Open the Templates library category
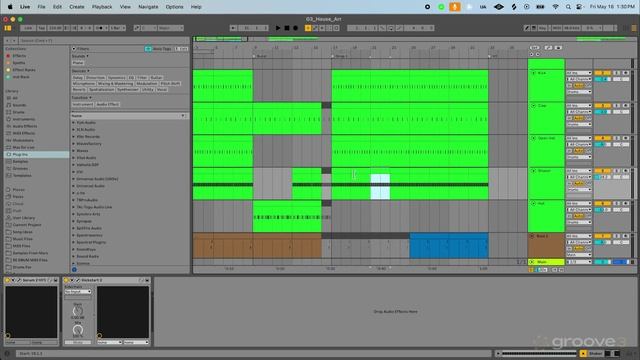Screen dimensions: 640x360 tap(22, 176)
